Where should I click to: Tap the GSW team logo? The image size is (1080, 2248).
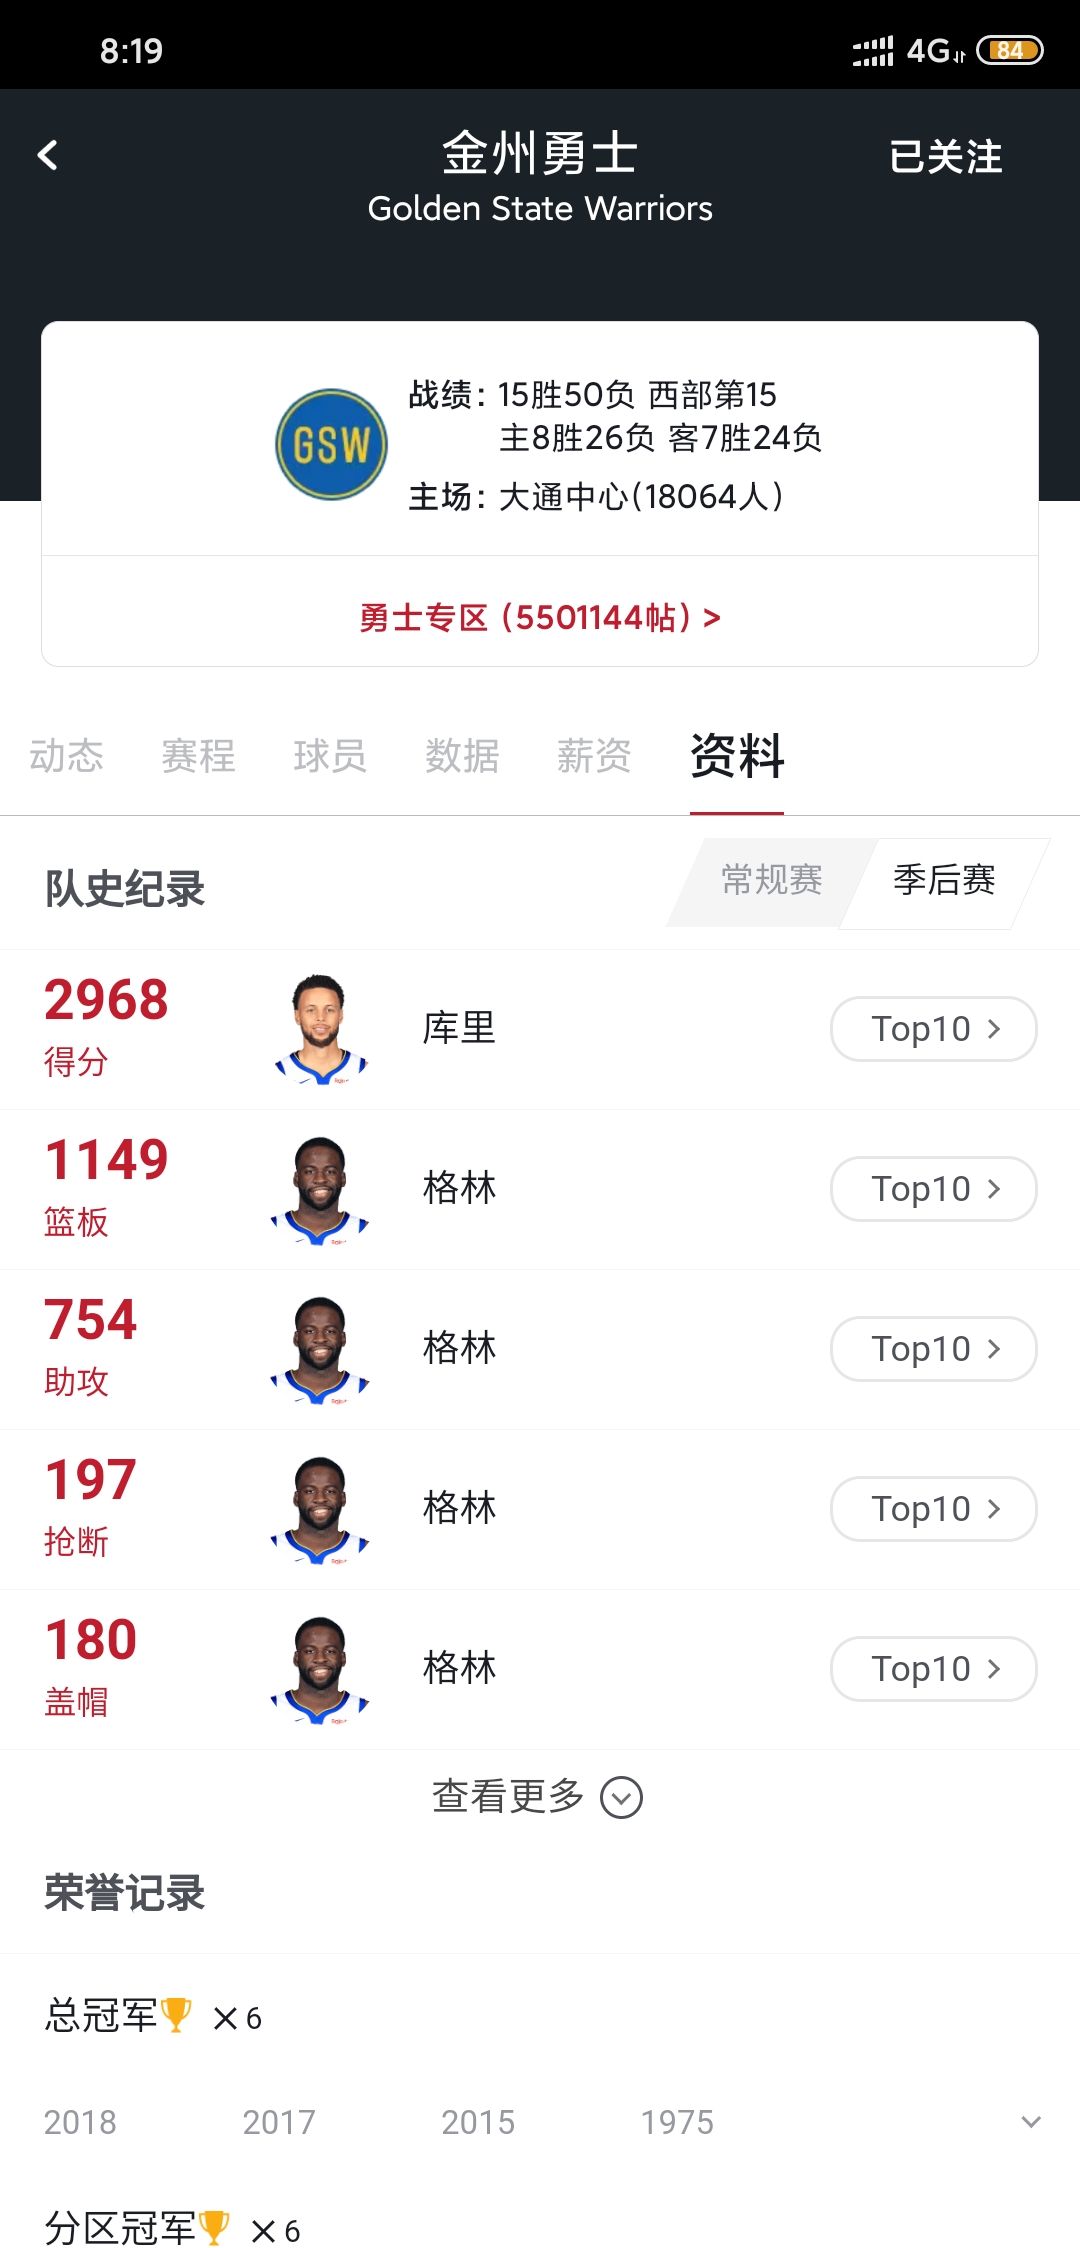pos(331,445)
